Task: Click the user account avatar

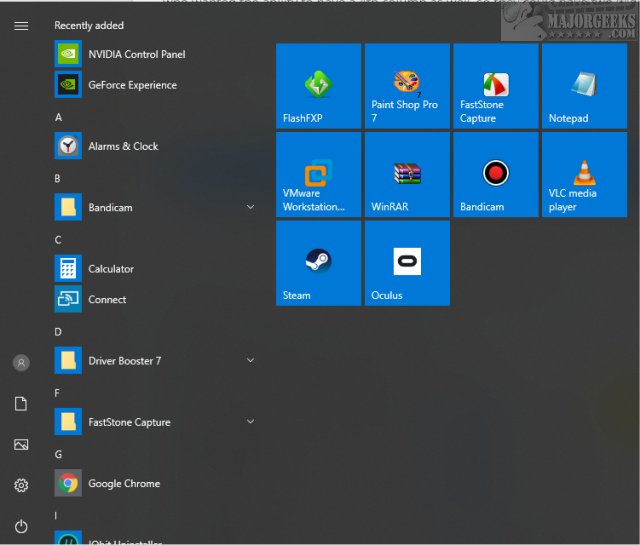Action: 21,363
